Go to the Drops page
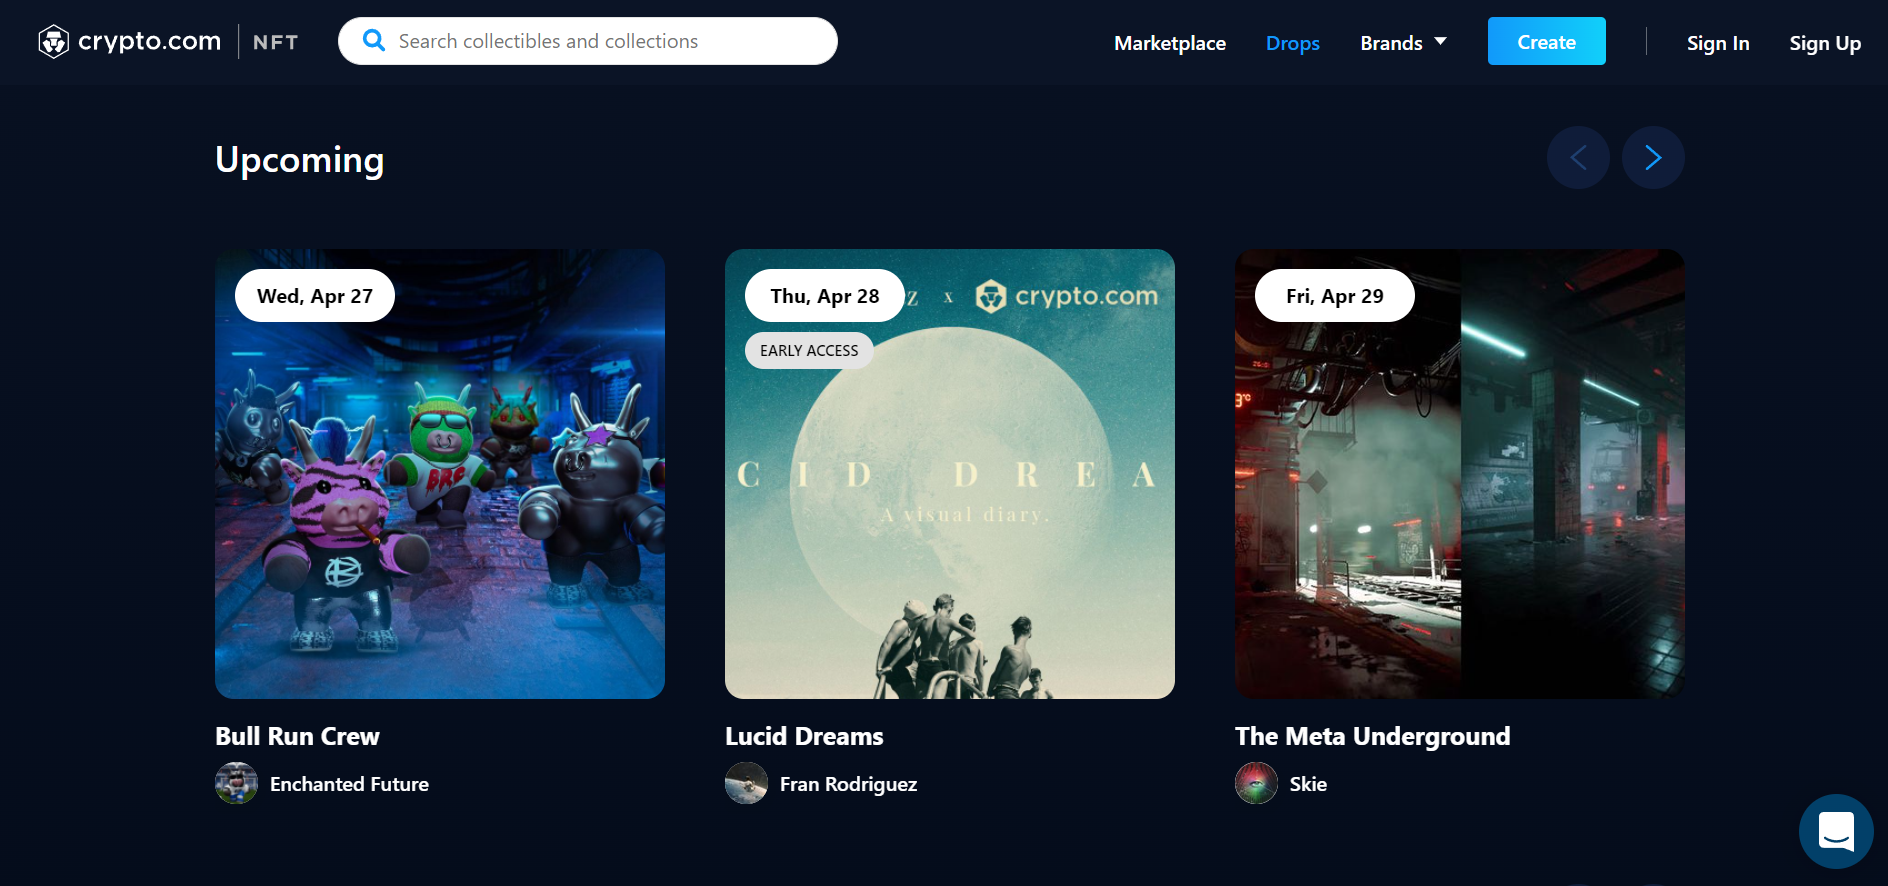1888x886 pixels. tap(1293, 43)
